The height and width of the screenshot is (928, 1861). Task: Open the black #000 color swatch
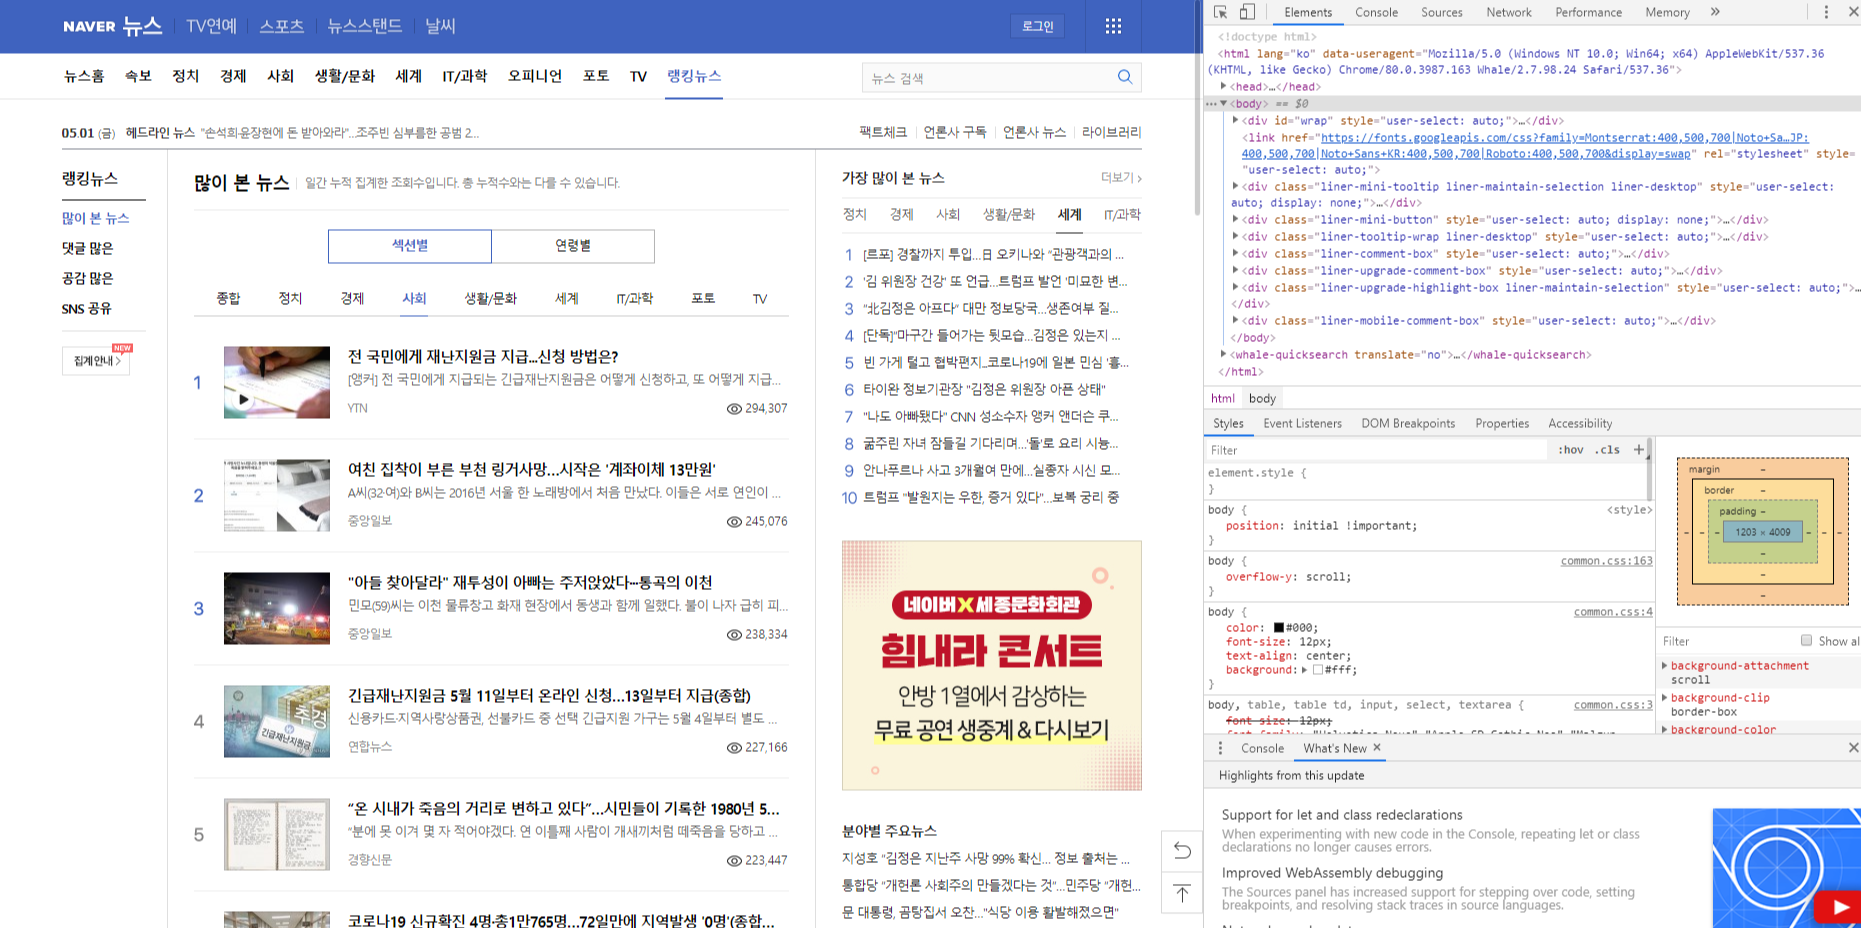pyautogui.click(x=1279, y=628)
